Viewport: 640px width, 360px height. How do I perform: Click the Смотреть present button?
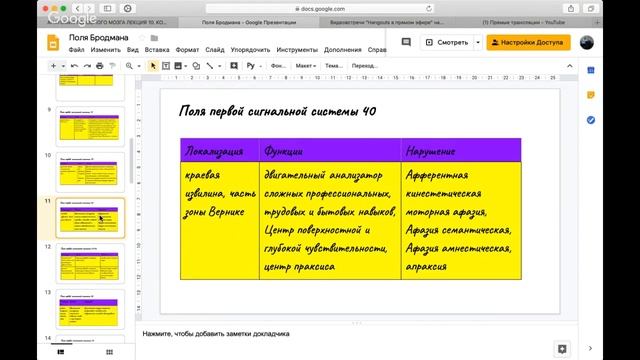click(x=447, y=42)
